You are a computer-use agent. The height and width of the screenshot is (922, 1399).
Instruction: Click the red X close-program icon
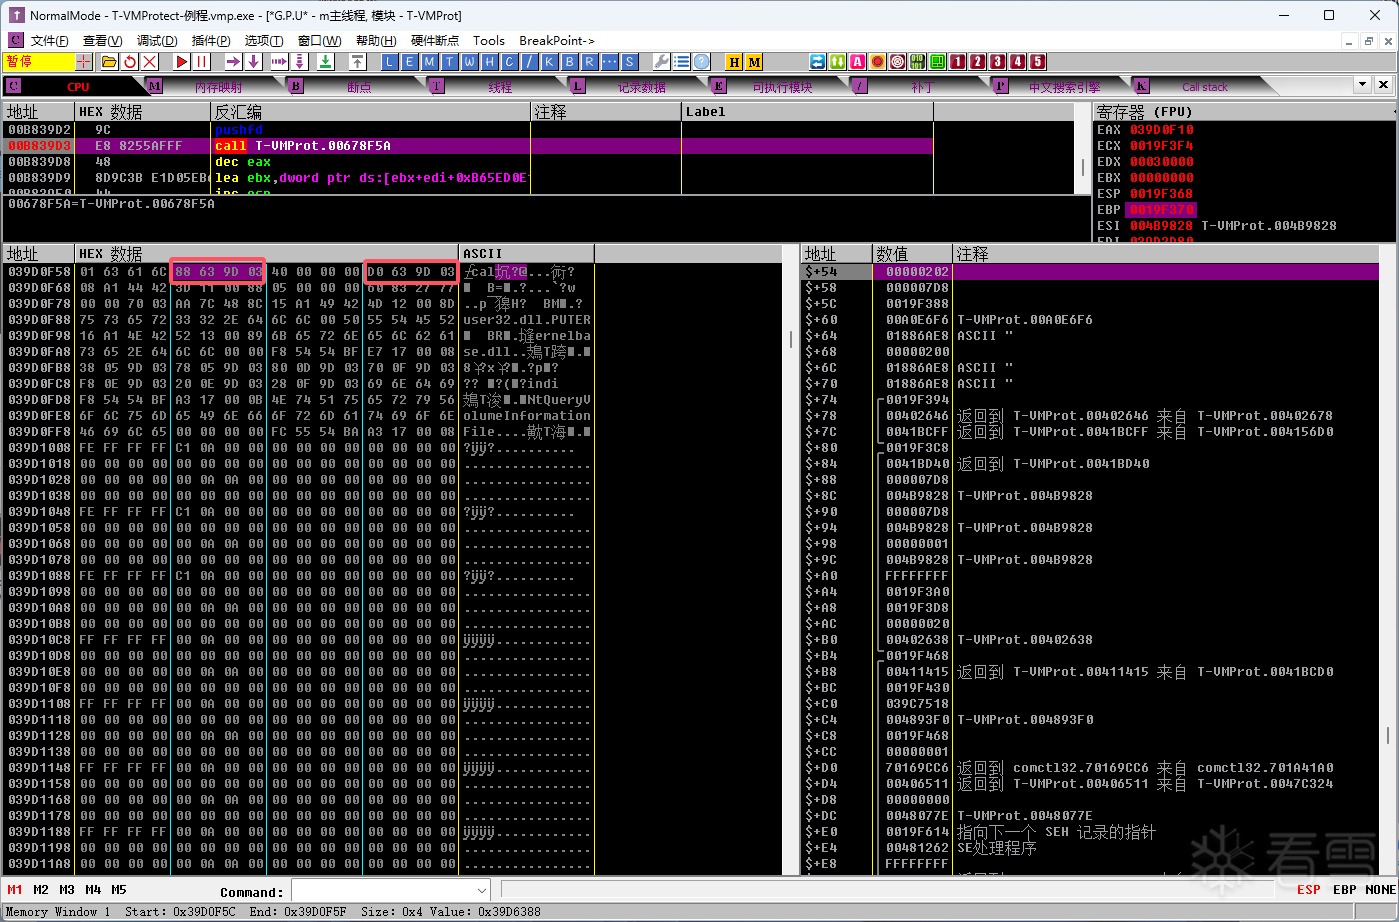click(x=149, y=62)
